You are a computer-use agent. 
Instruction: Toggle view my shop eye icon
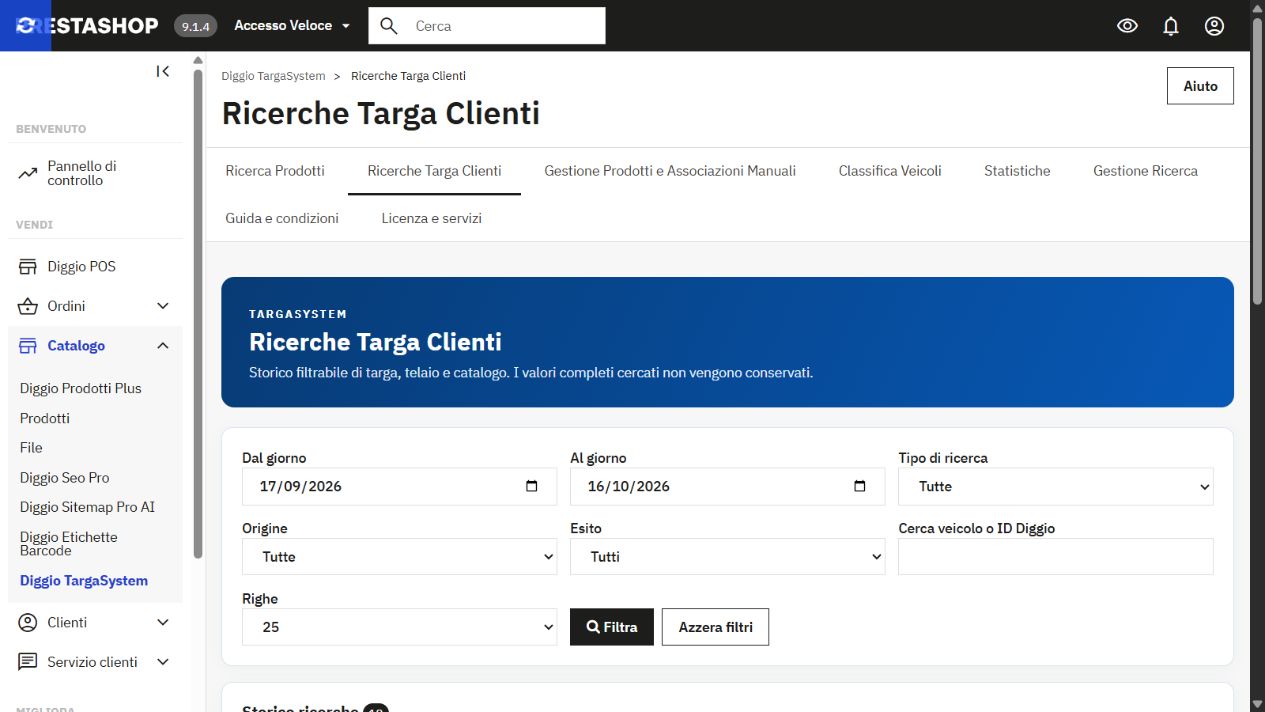click(1127, 26)
